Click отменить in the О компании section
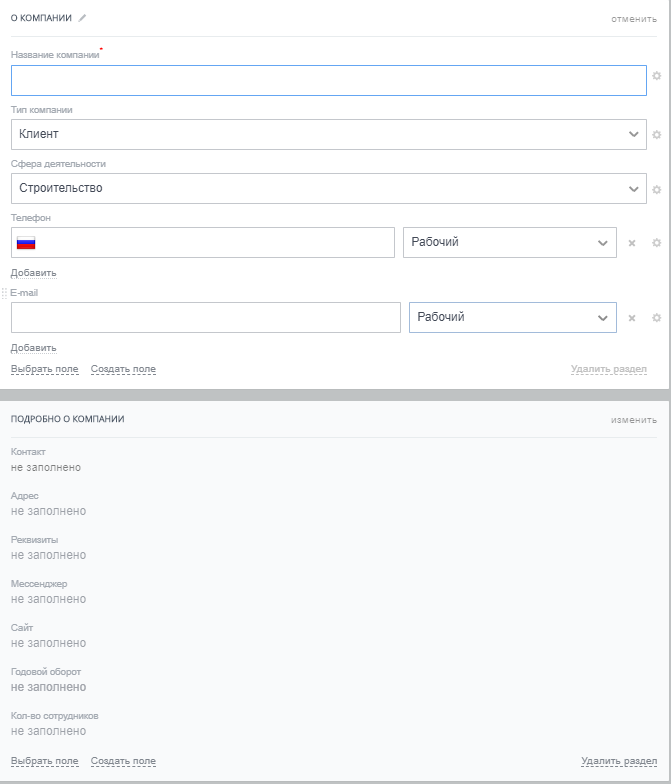This screenshot has width=671, height=784. point(634,18)
